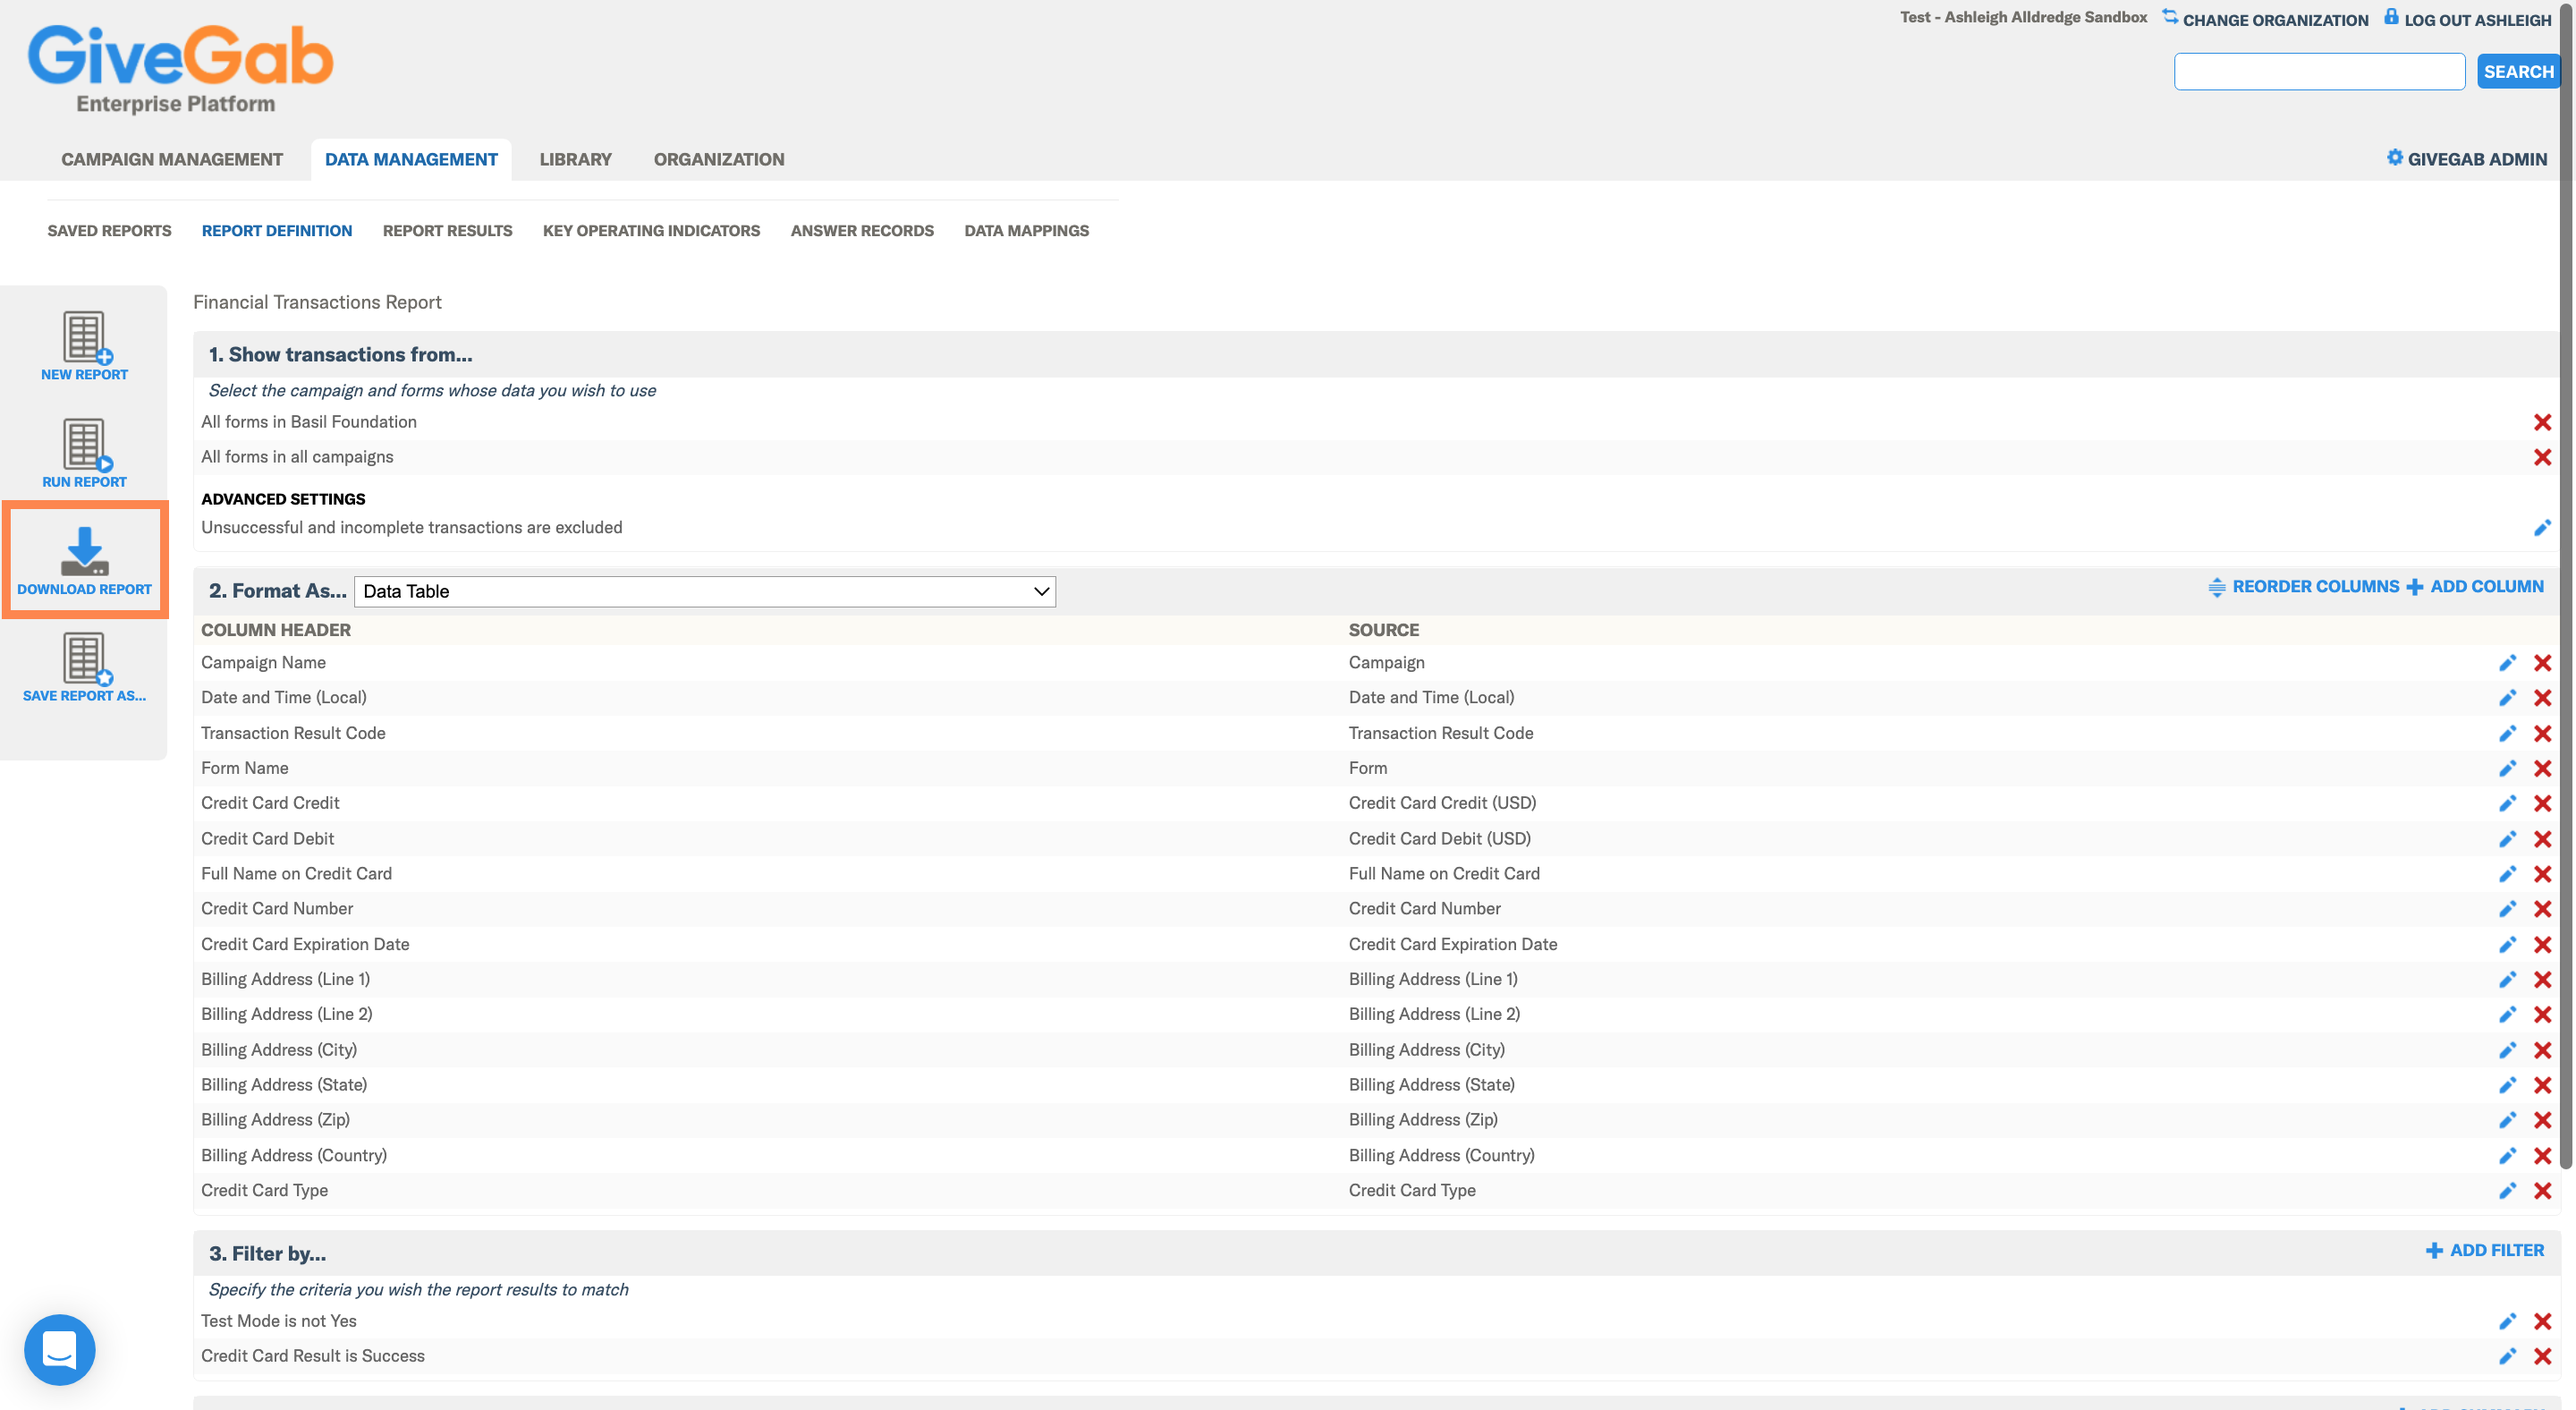Viewport: 2576px width, 1410px height.
Task: Edit the Test Mode filter
Action: (x=2507, y=1321)
